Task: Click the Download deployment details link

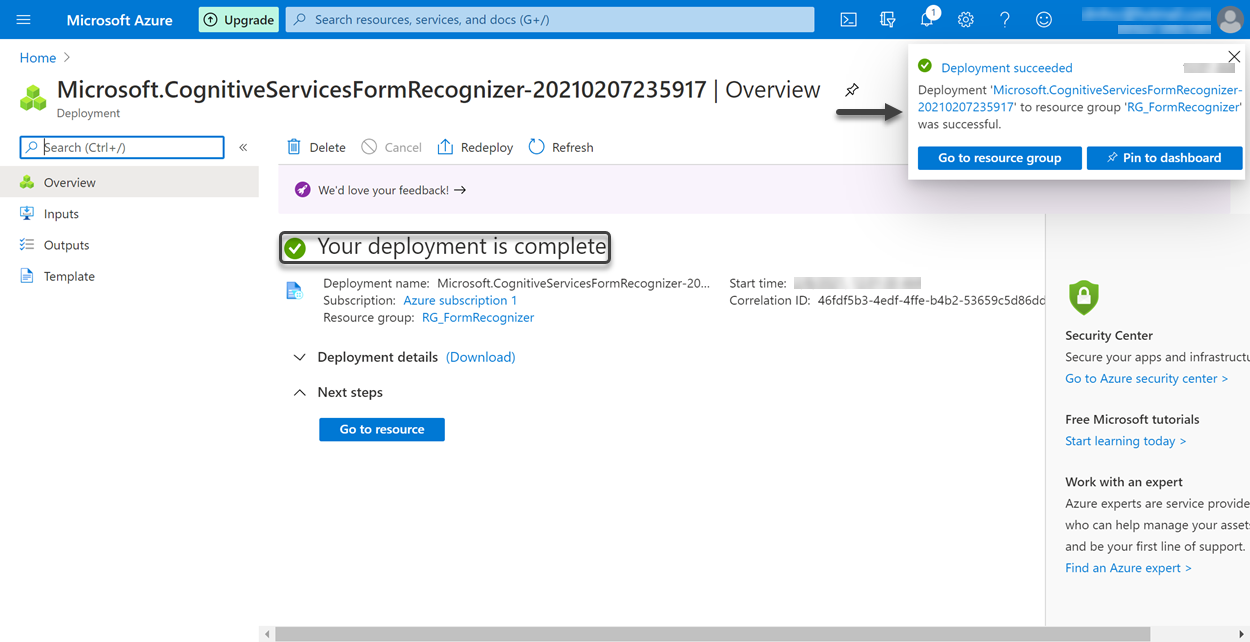Action: (x=481, y=357)
